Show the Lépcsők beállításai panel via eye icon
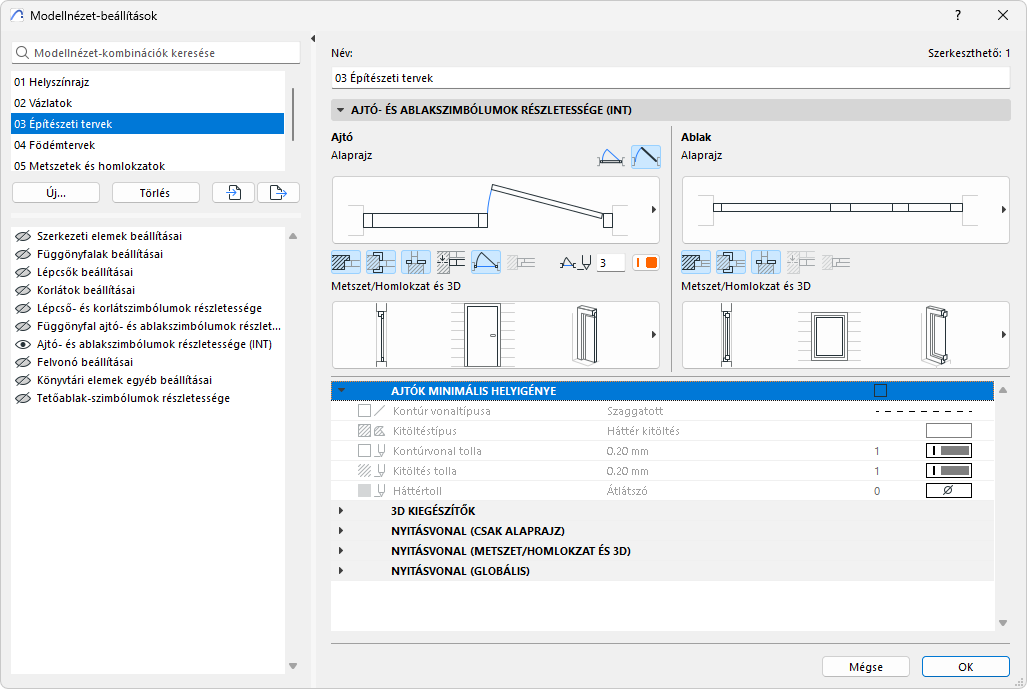Screen dimensions: 1027x689 (23, 272)
